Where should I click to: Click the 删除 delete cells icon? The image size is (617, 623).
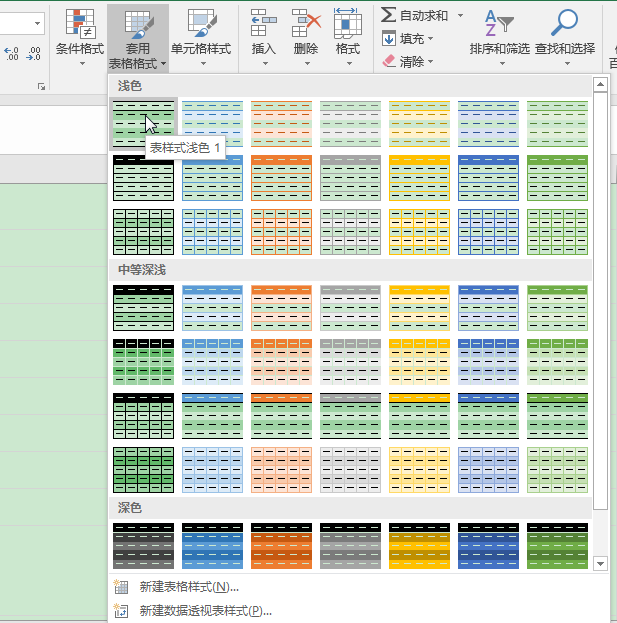coord(306,23)
